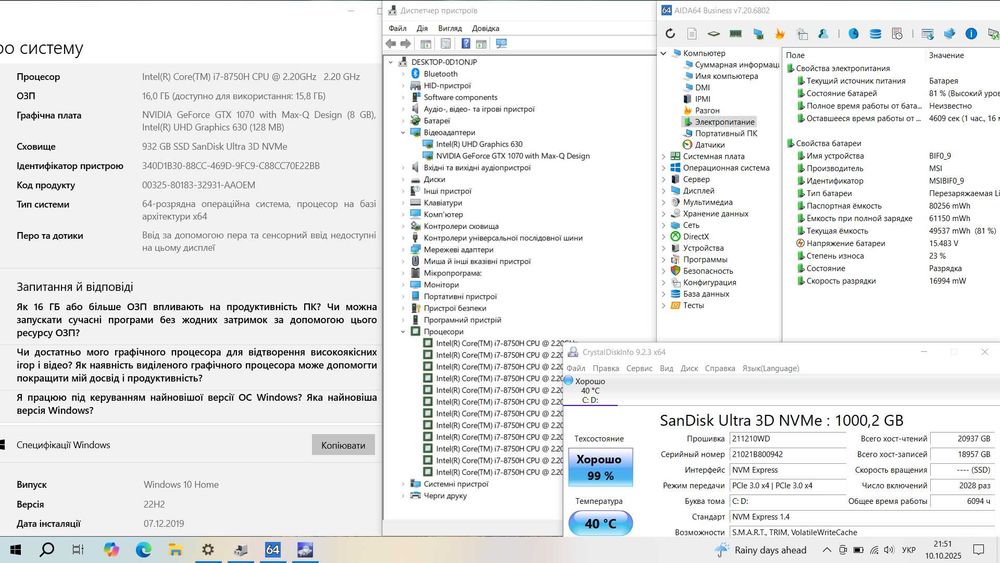
Task: Expand the Bluetooth device category
Action: 403,74
